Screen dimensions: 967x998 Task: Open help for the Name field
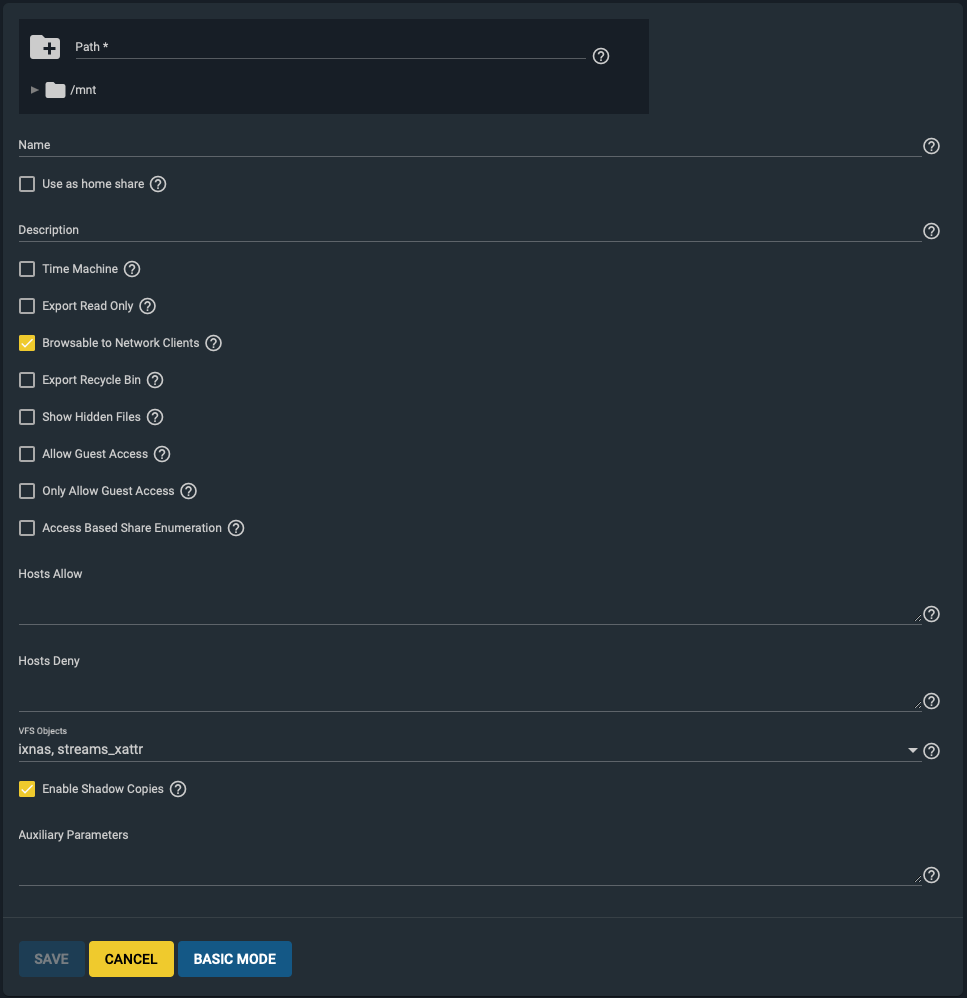point(931,146)
